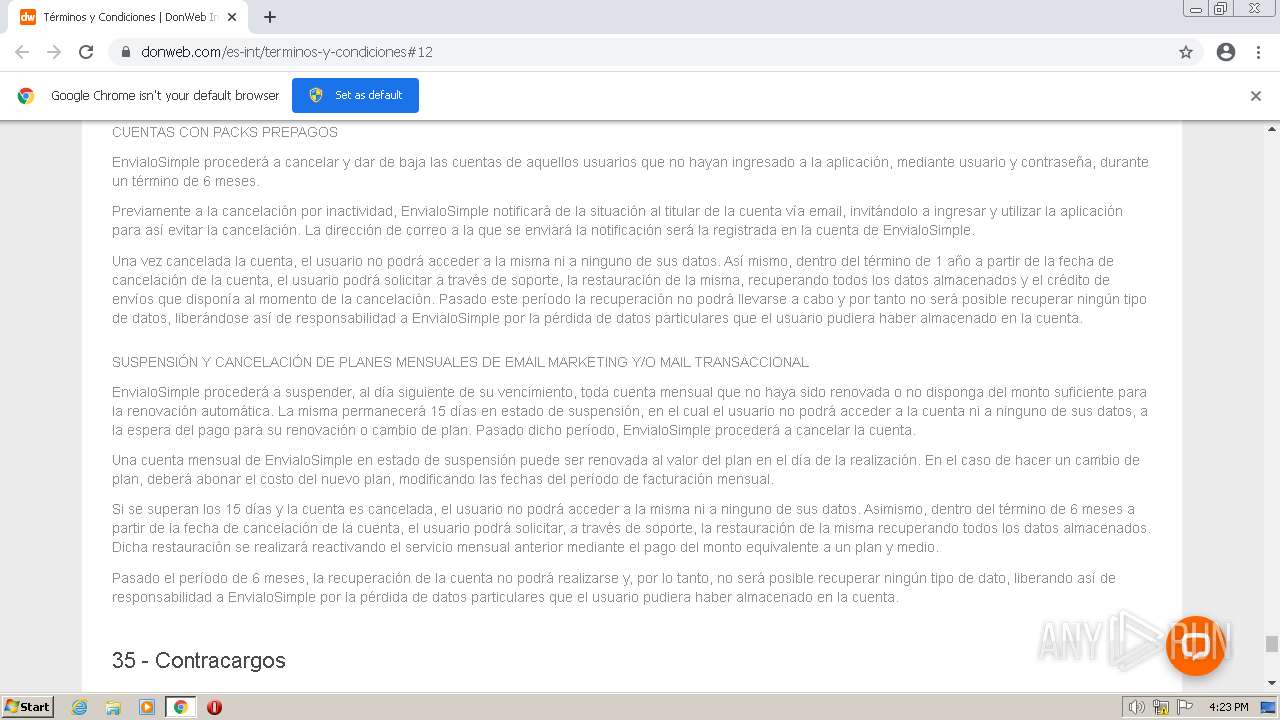Click the volume speaker tray icon
The image size is (1280, 720).
[x=1137, y=707]
